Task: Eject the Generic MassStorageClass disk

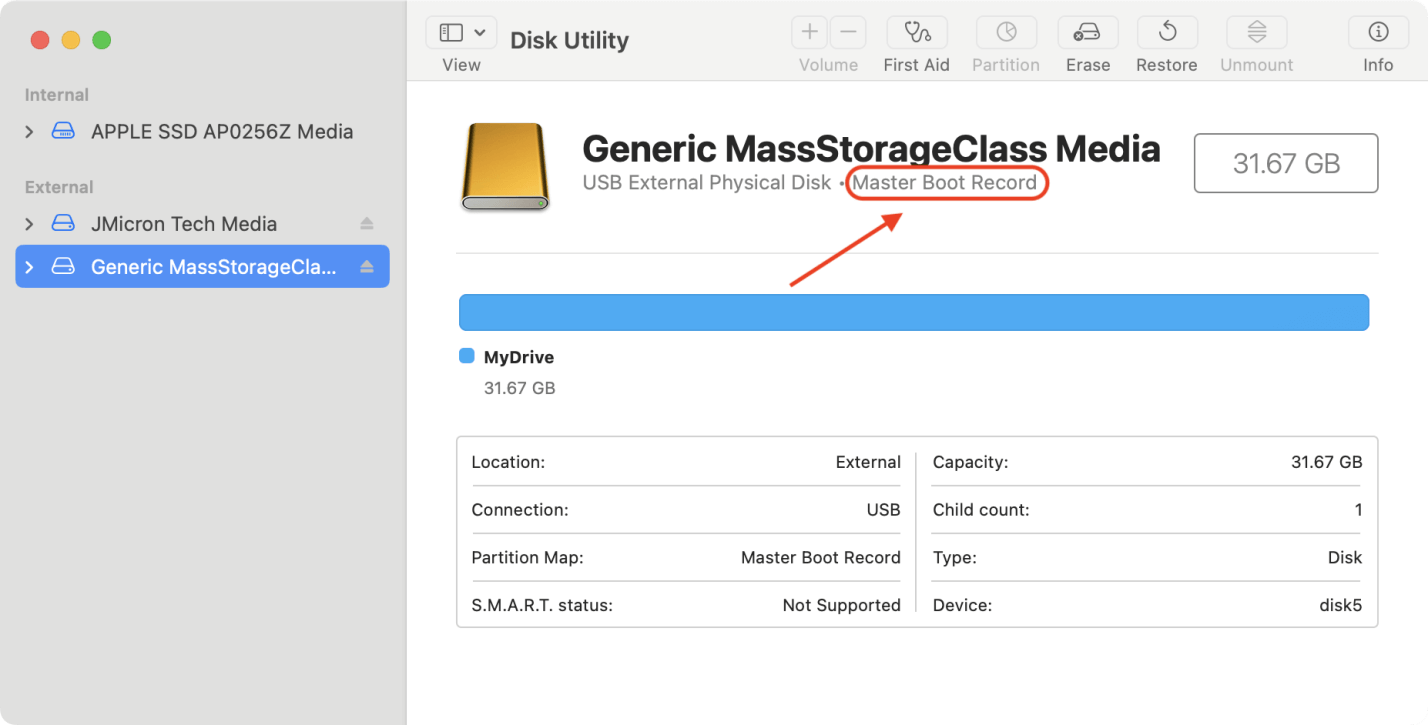Action: pos(367,267)
